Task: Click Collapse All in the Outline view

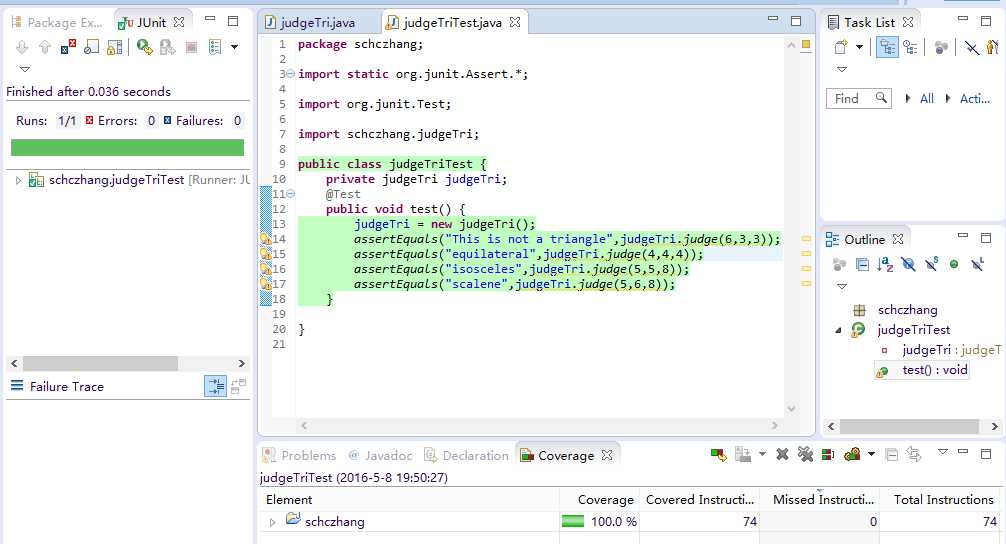Action: click(x=862, y=264)
